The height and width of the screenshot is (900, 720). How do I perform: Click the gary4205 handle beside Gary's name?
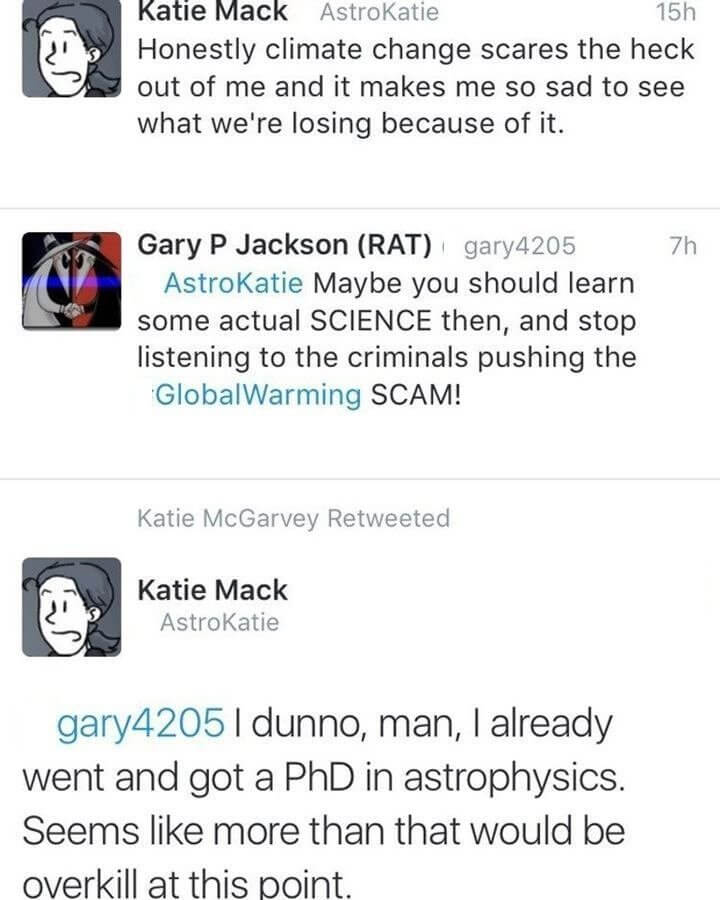(520, 246)
